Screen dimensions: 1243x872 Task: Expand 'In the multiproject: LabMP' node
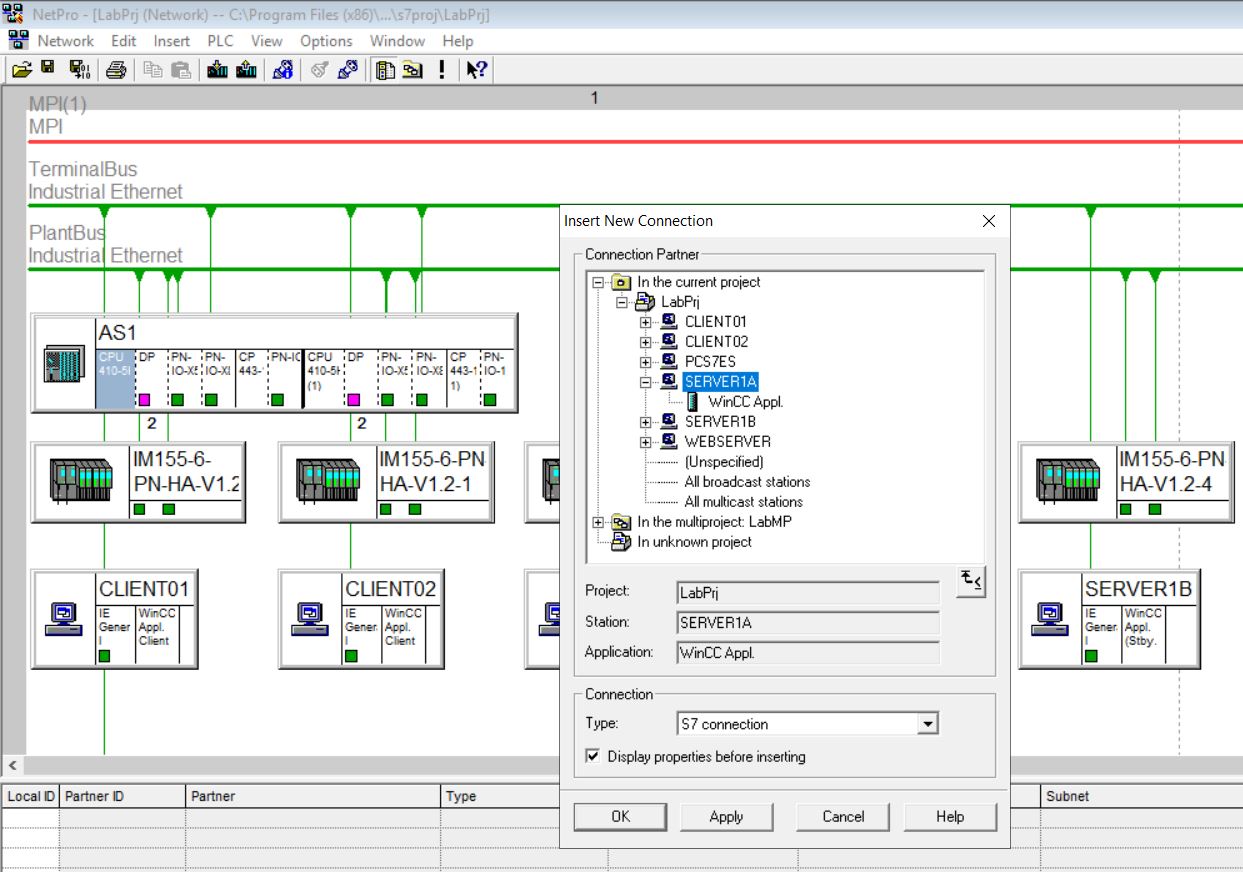click(x=599, y=522)
